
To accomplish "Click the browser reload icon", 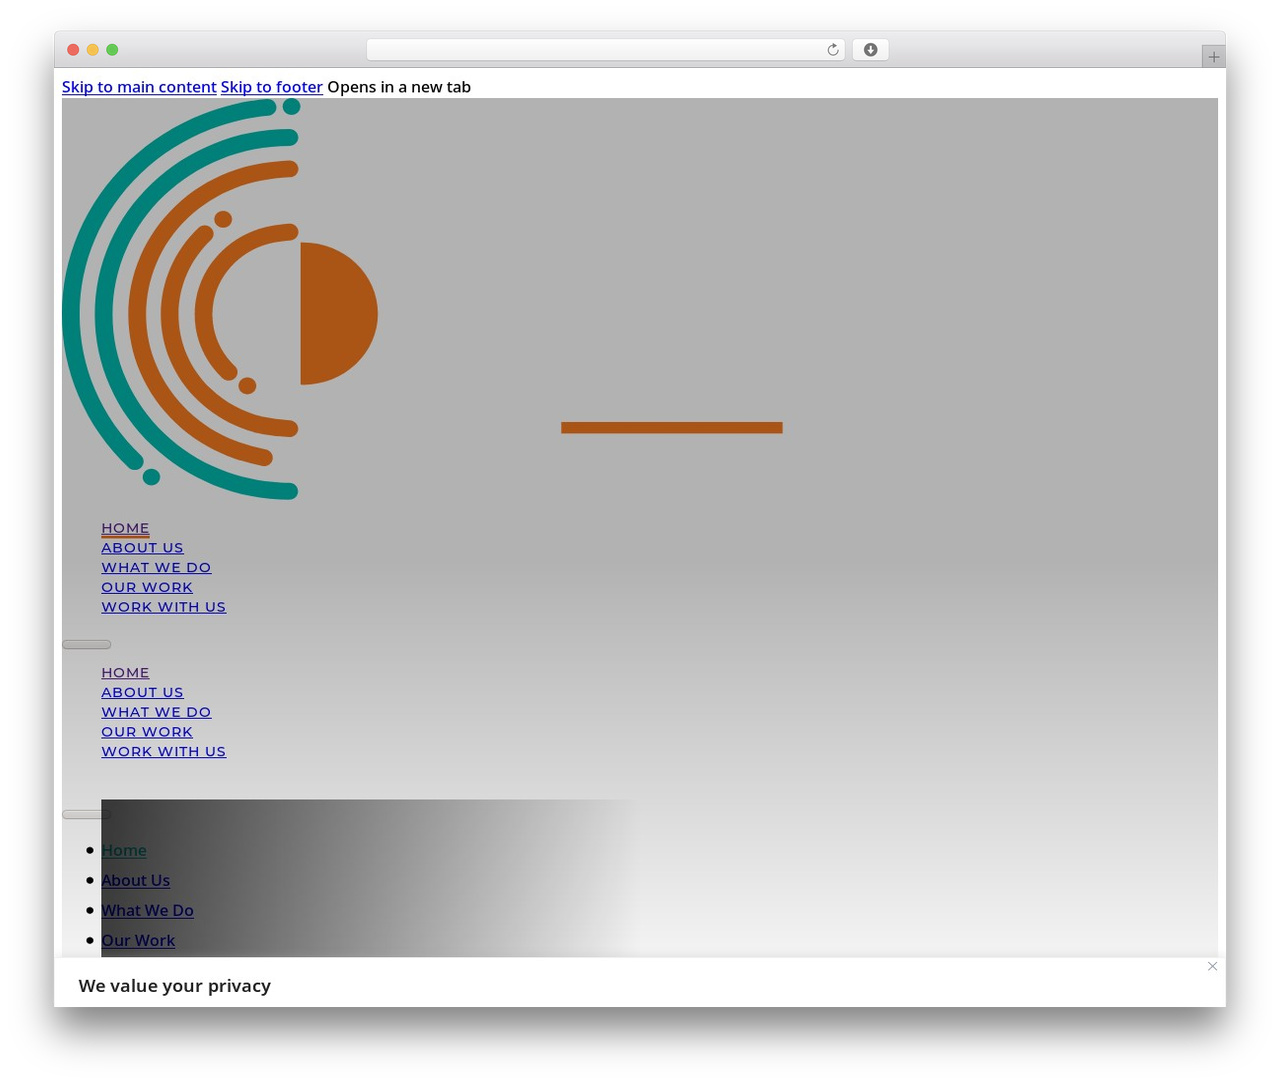I will point(833,50).
